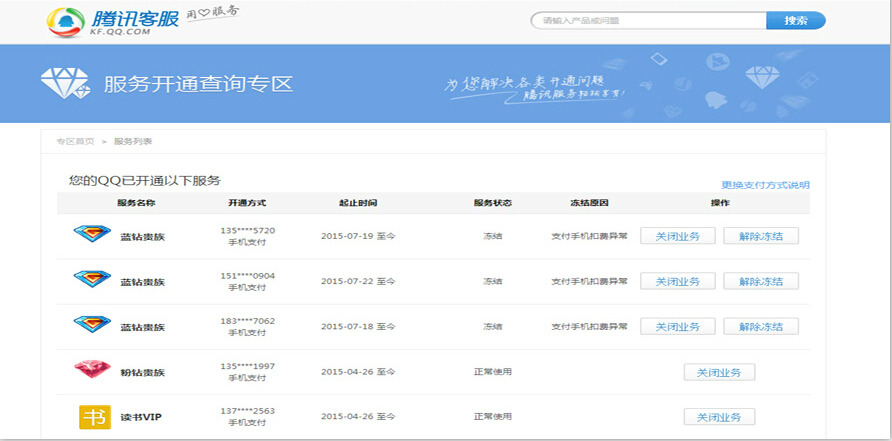Click the diamond icon in the banner

(x=63, y=84)
